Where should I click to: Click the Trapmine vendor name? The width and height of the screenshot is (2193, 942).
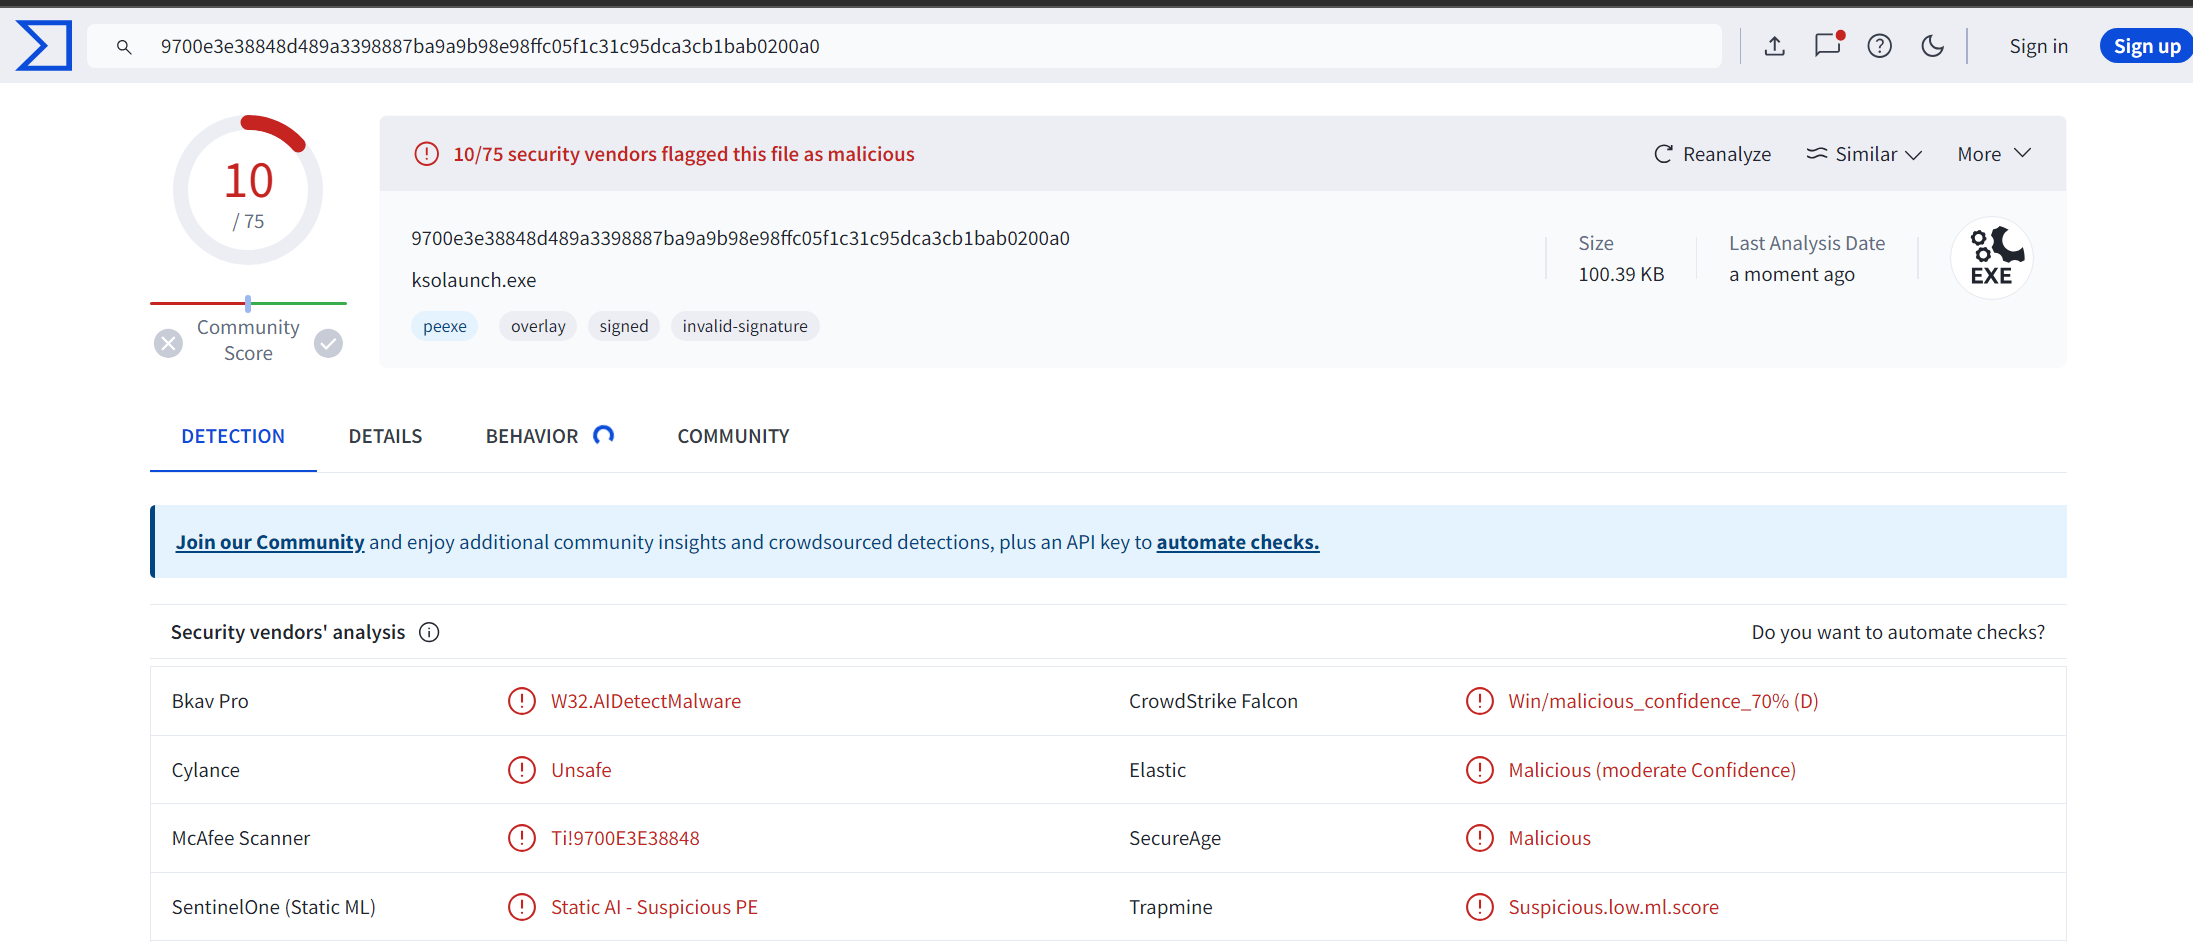[1170, 907]
